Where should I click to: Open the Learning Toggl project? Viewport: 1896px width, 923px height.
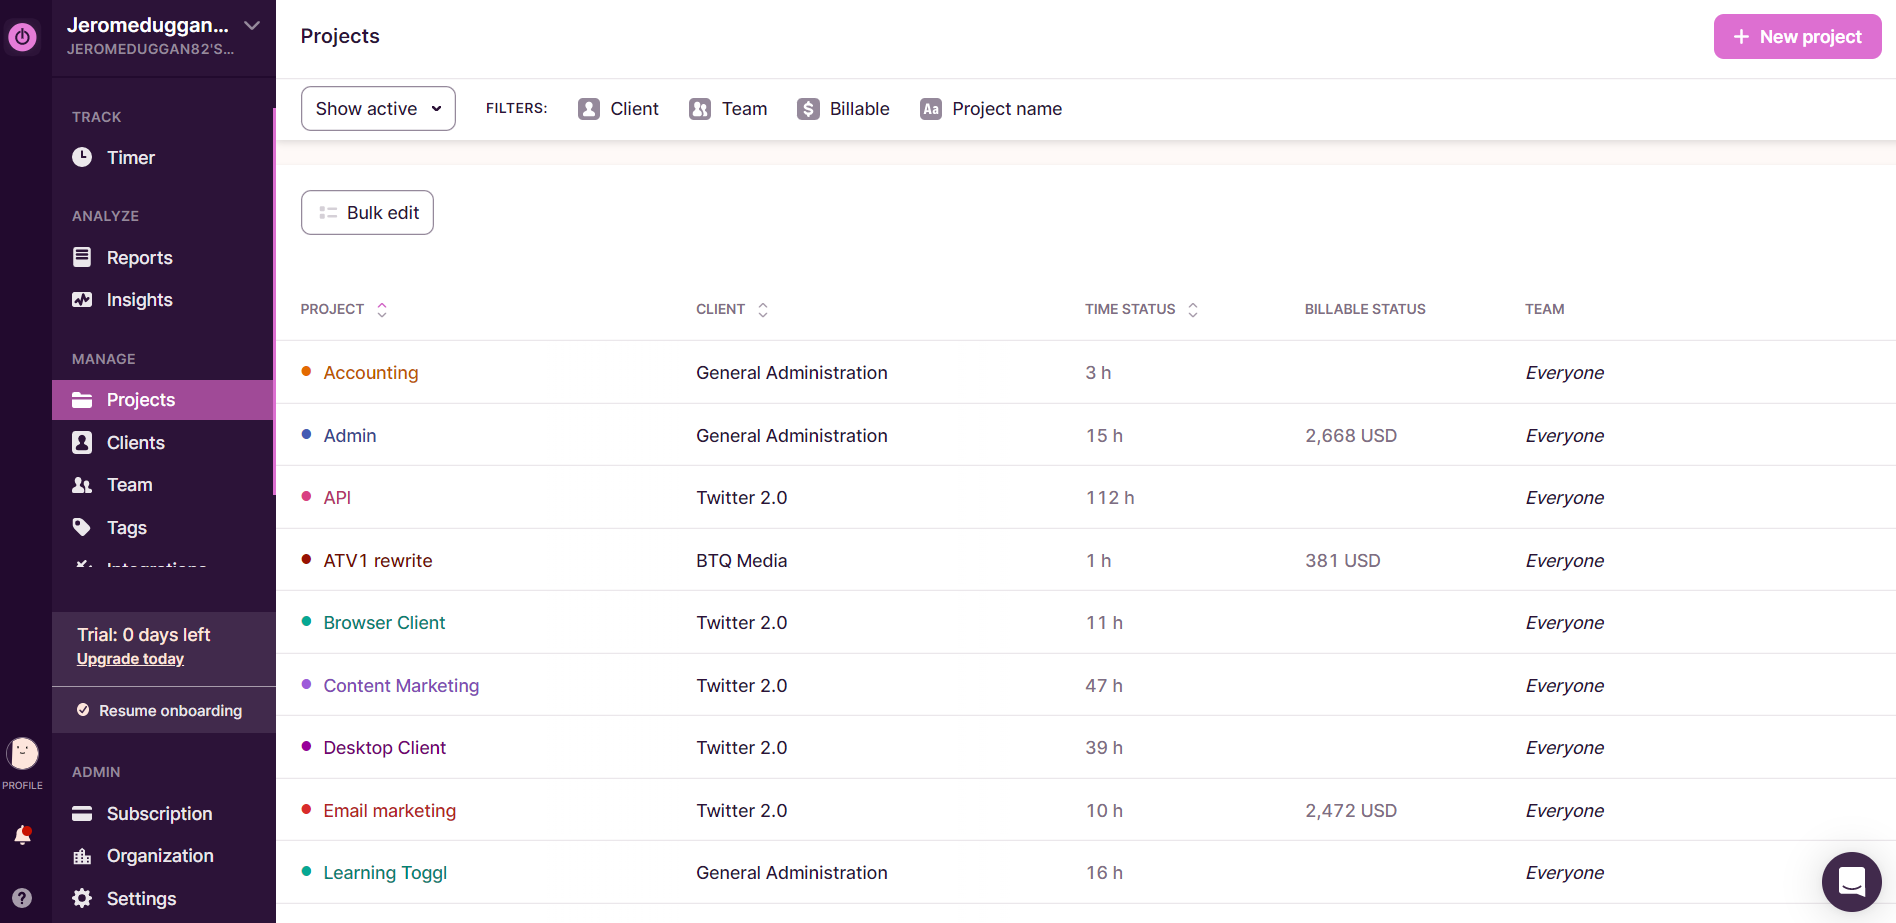point(385,873)
